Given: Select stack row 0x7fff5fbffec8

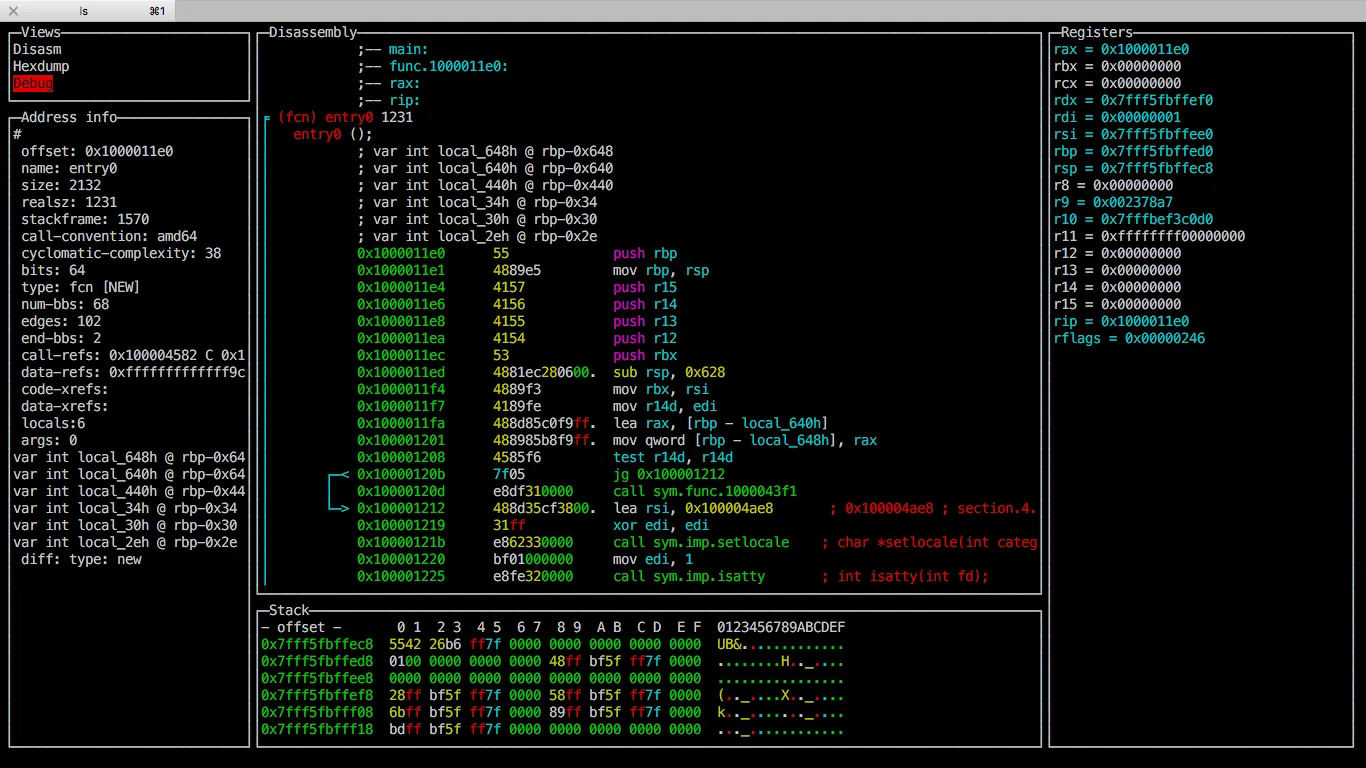Looking at the screenshot, I should click(553, 644).
